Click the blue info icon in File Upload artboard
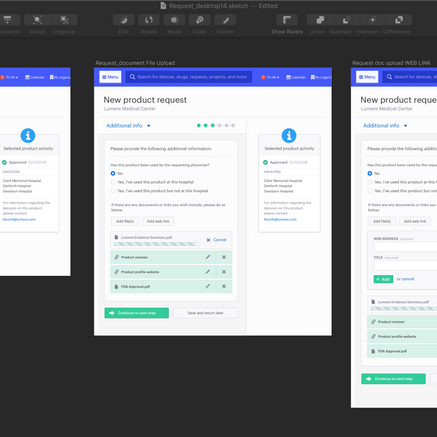437x437 pixels. tap(289, 135)
